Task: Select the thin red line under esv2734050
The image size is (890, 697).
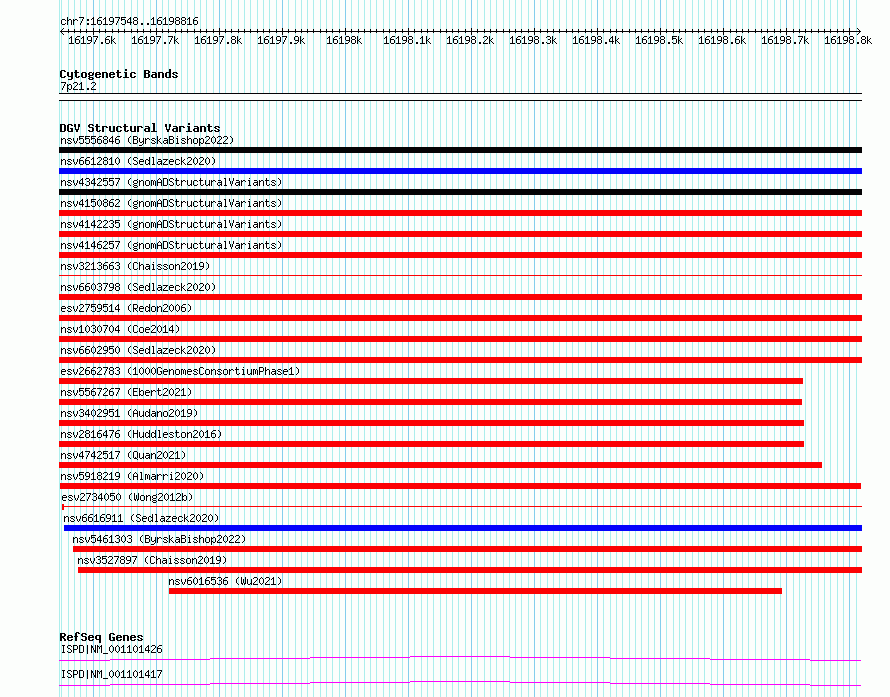Action: click(462, 506)
